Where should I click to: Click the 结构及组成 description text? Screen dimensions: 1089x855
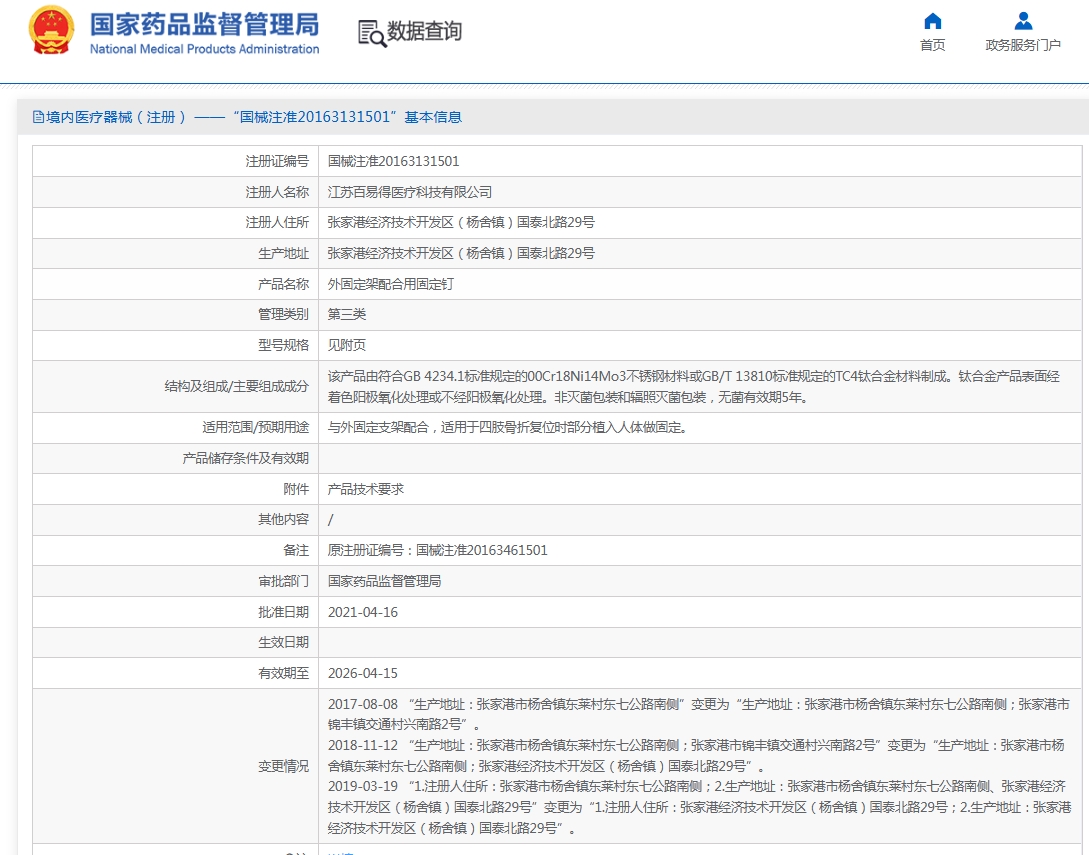[x=694, y=386]
